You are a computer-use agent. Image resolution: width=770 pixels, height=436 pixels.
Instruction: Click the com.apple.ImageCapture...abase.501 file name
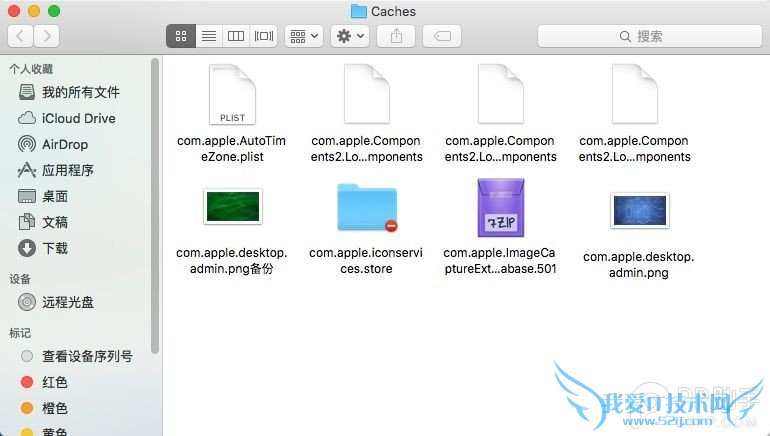pyautogui.click(x=500, y=261)
